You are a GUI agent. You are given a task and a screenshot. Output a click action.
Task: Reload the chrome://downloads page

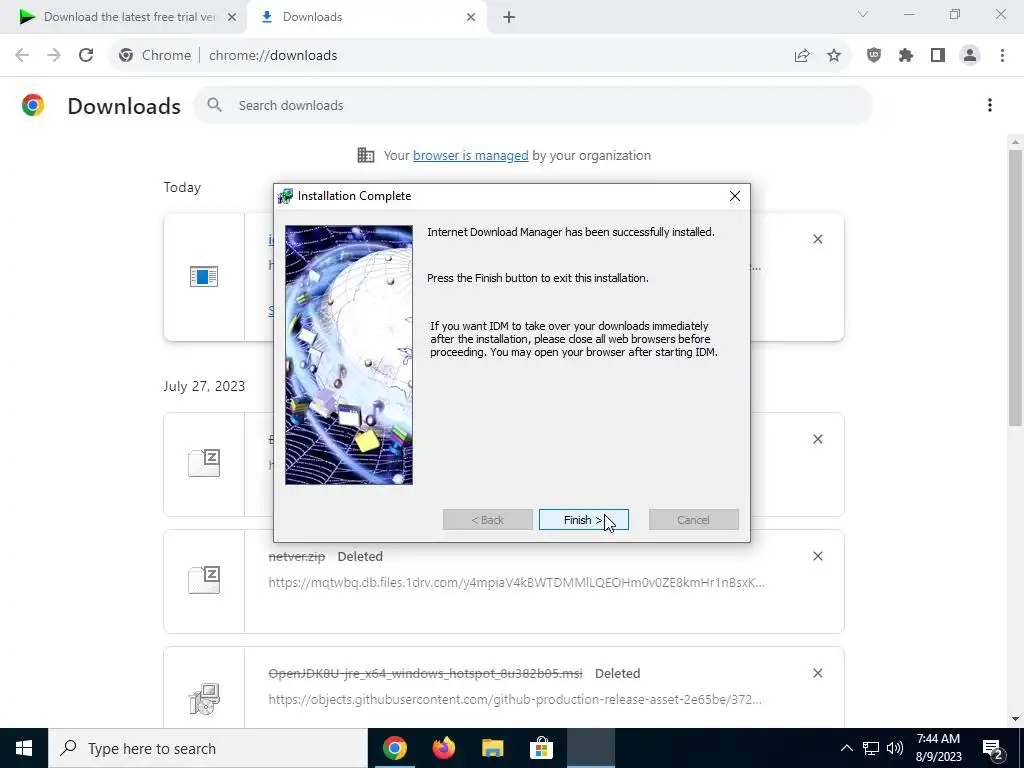coord(86,56)
